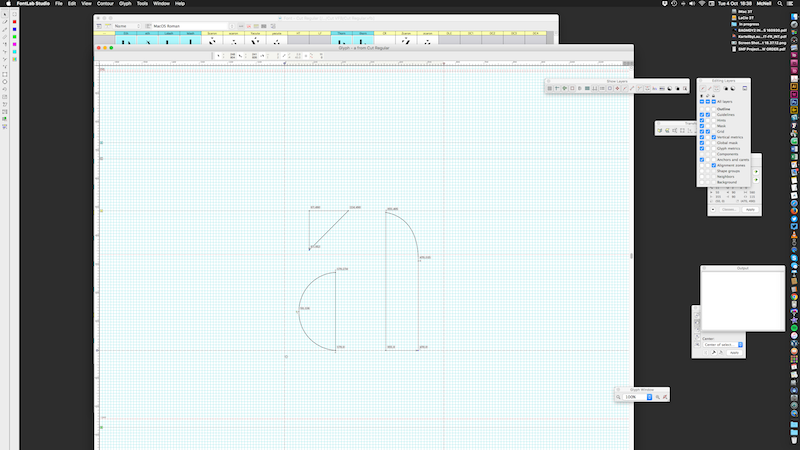
Task: Click the red square icon in Show Layers
Action: 572,88
